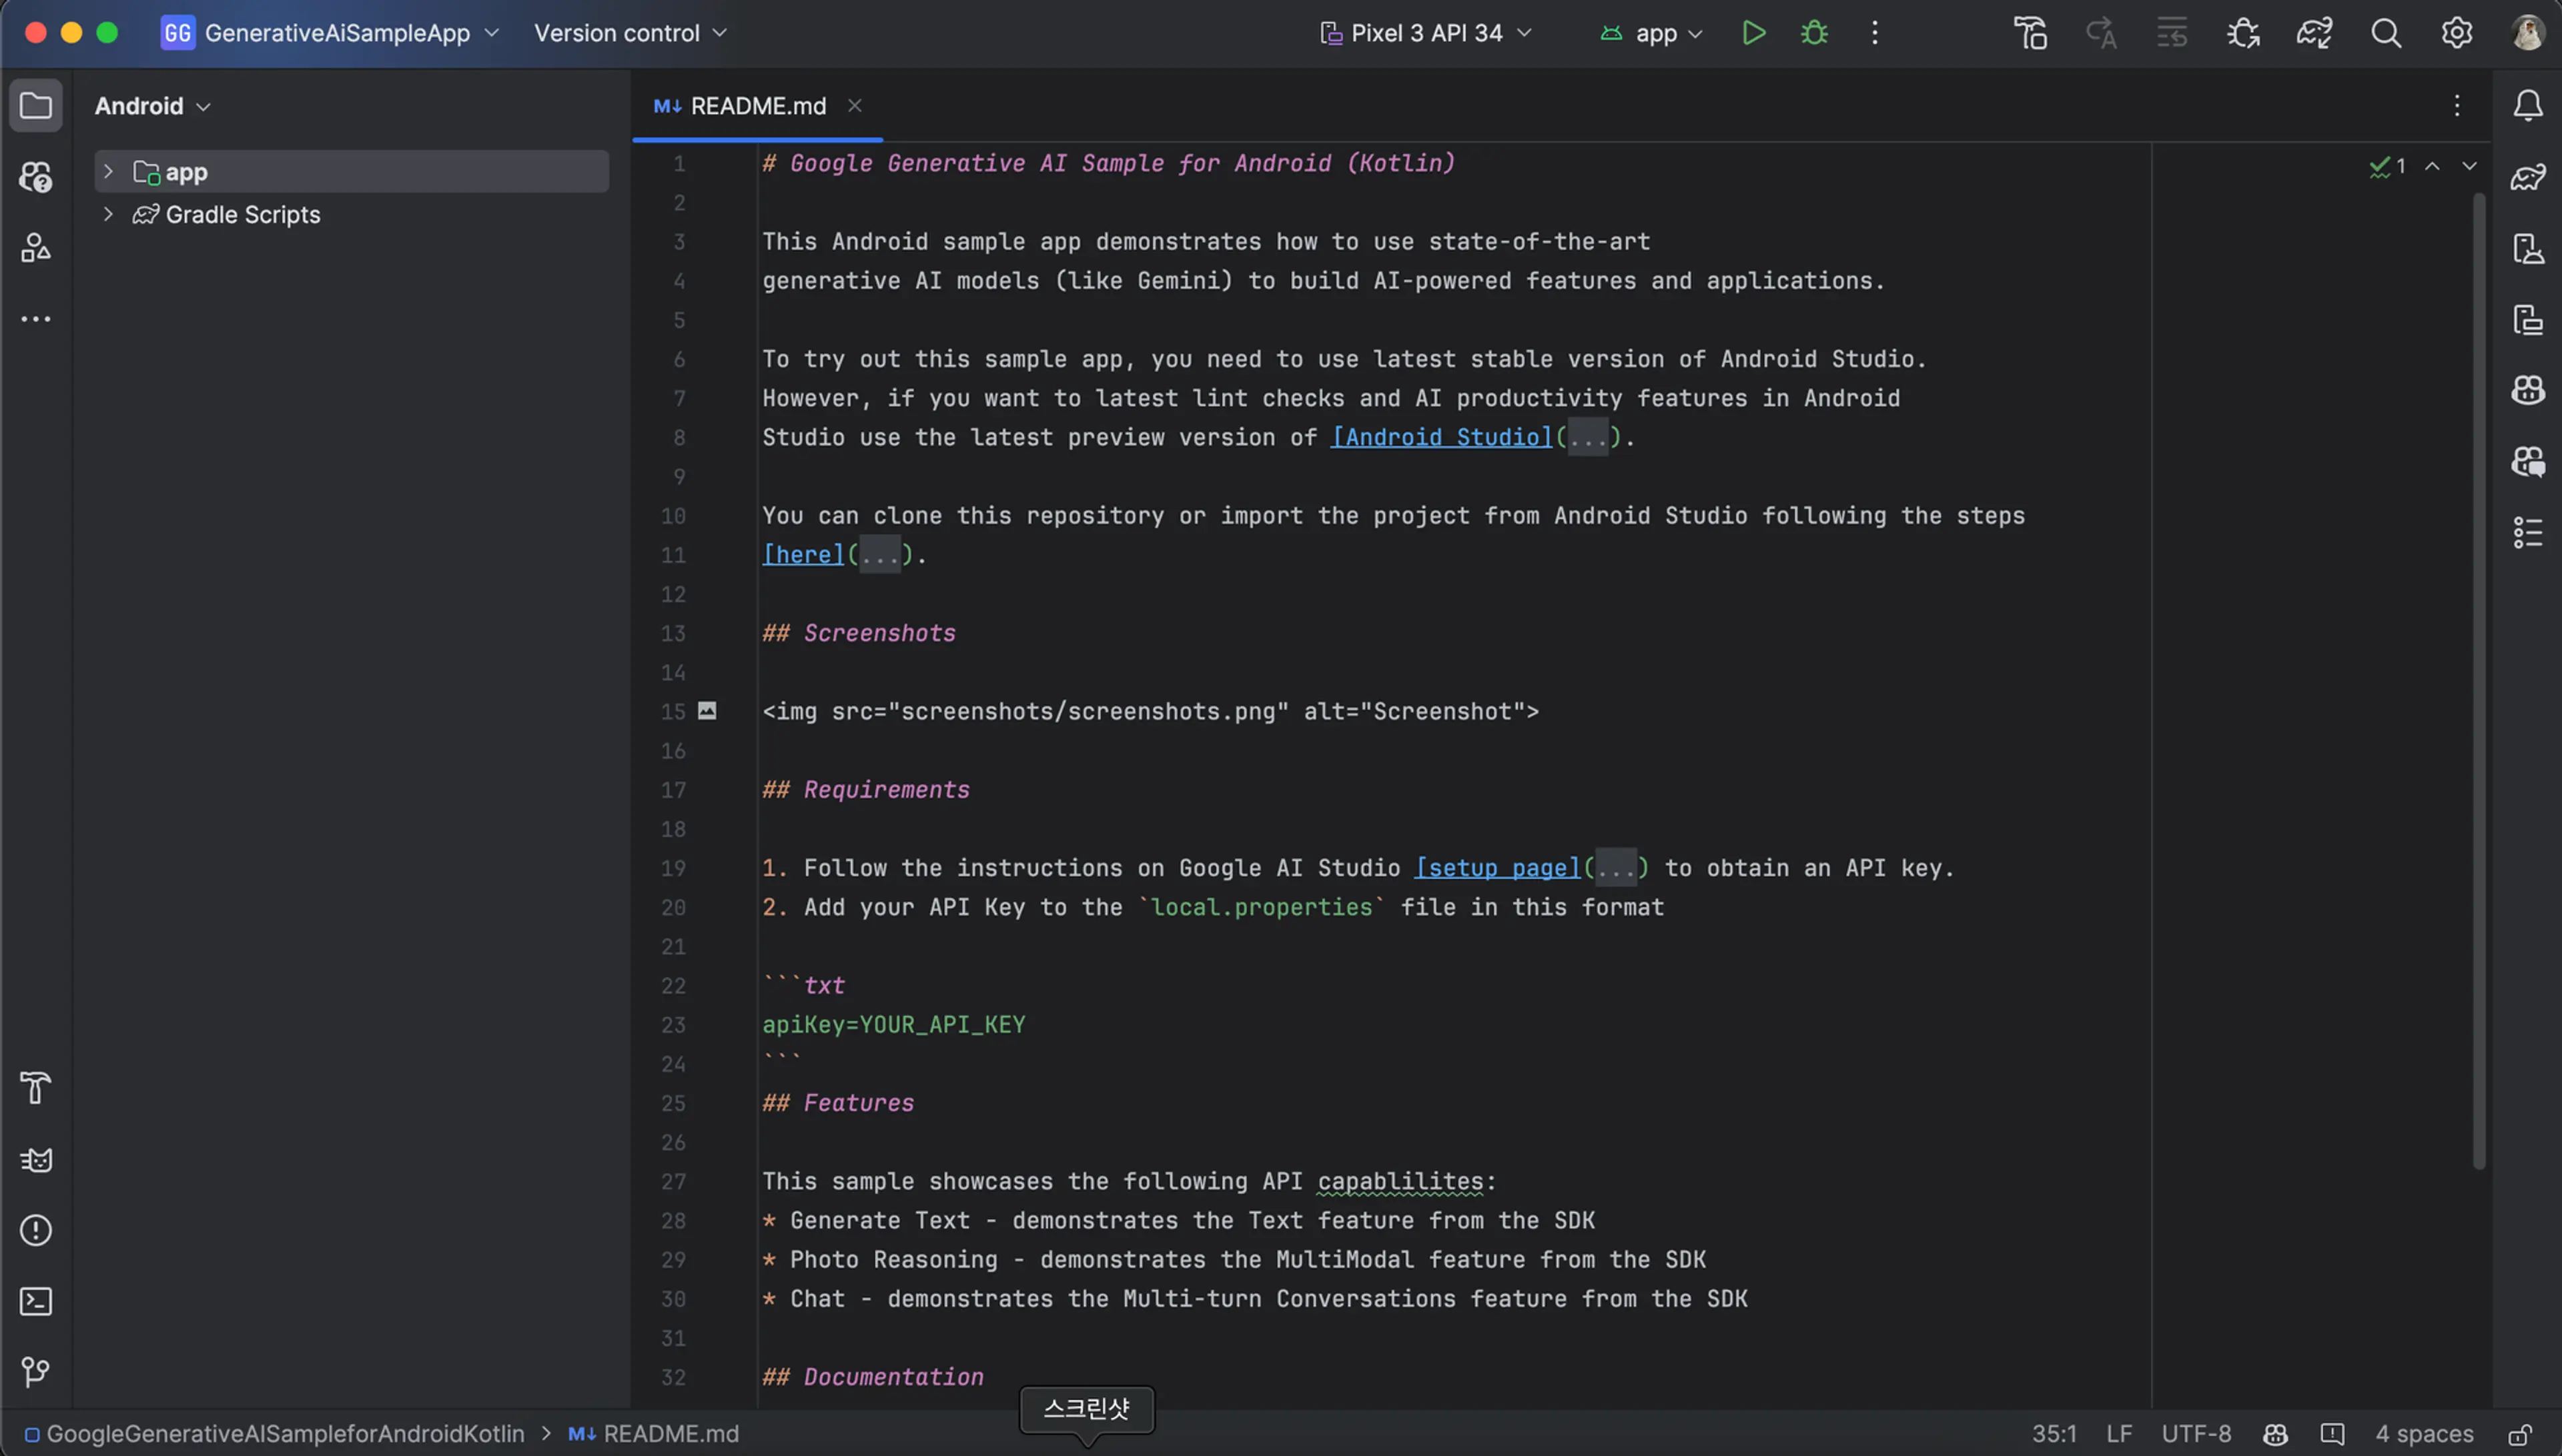This screenshot has height=1456, width=2562.
Task: Click the UTF-8 encoding selector
Action: tap(2196, 1434)
